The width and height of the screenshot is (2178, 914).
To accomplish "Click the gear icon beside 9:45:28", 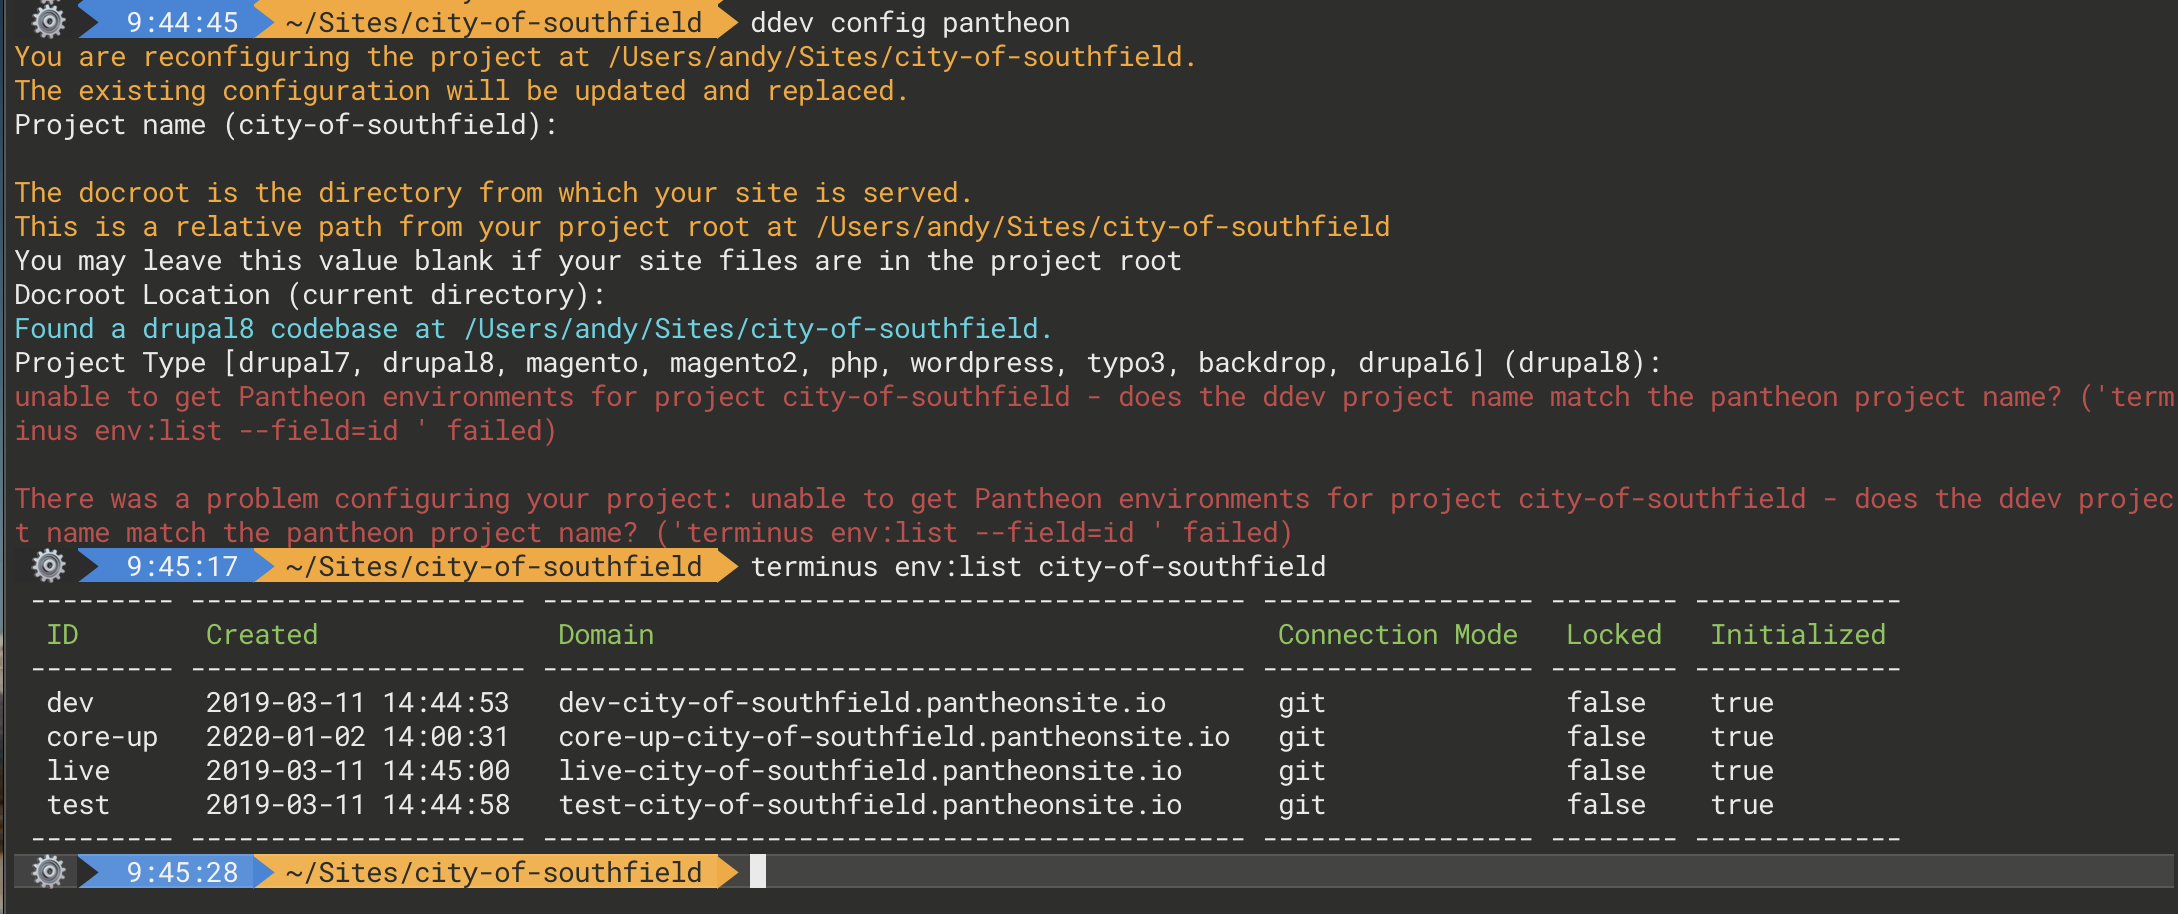I will tap(48, 872).
